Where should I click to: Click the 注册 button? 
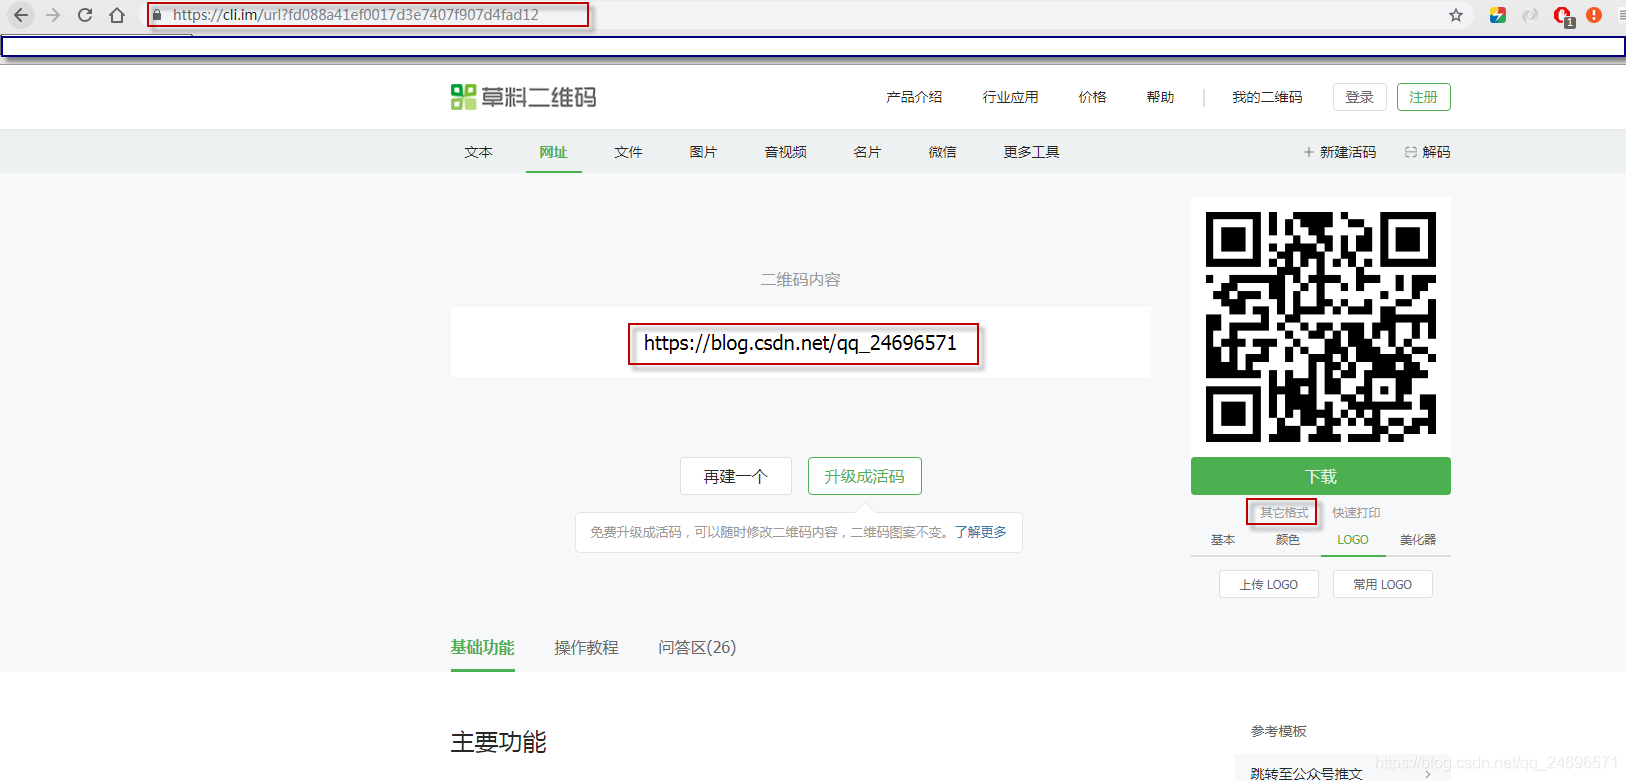click(x=1424, y=97)
